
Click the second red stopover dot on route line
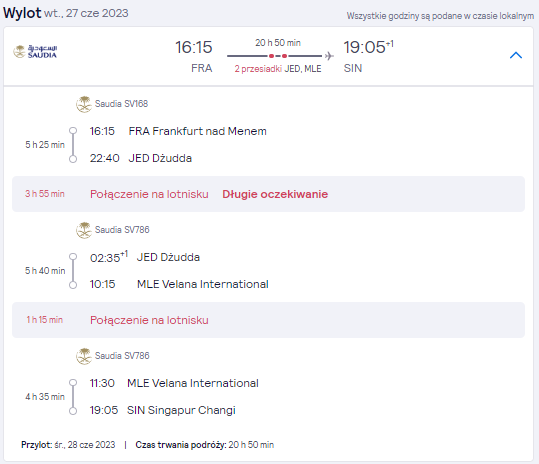coord(284,56)
